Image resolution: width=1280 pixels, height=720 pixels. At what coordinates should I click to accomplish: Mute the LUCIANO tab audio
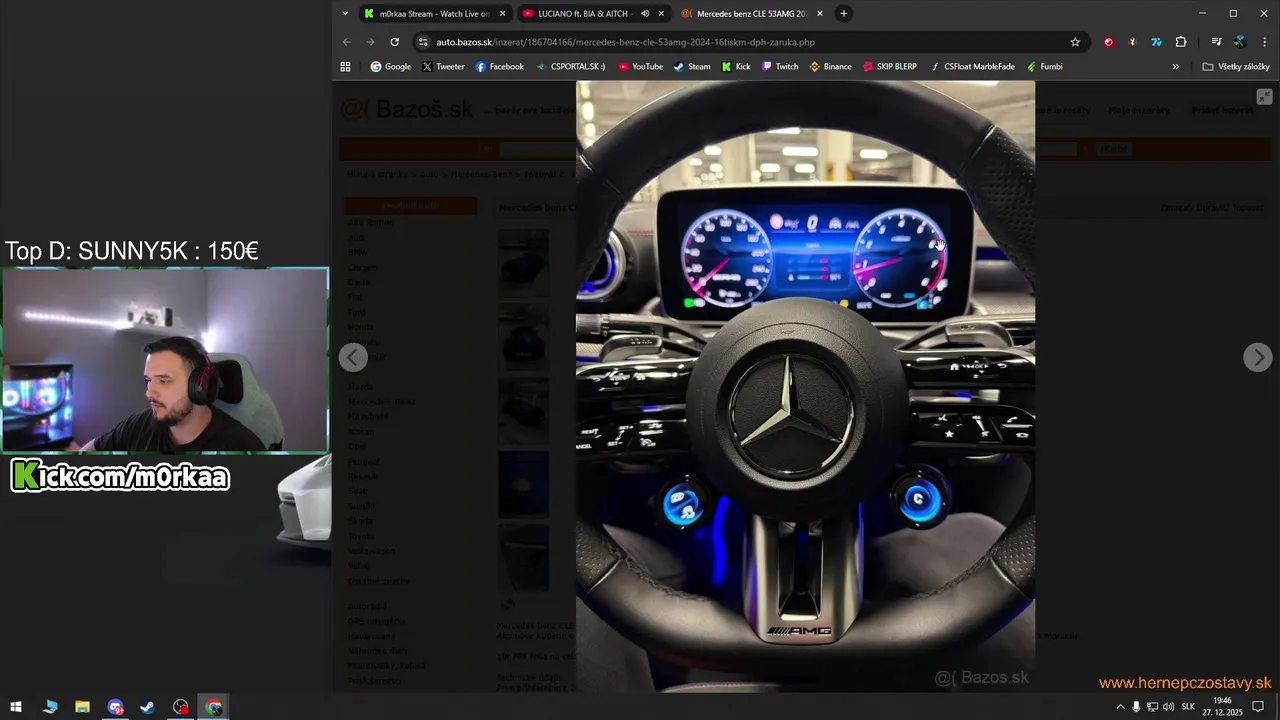[x=644, y=14]
